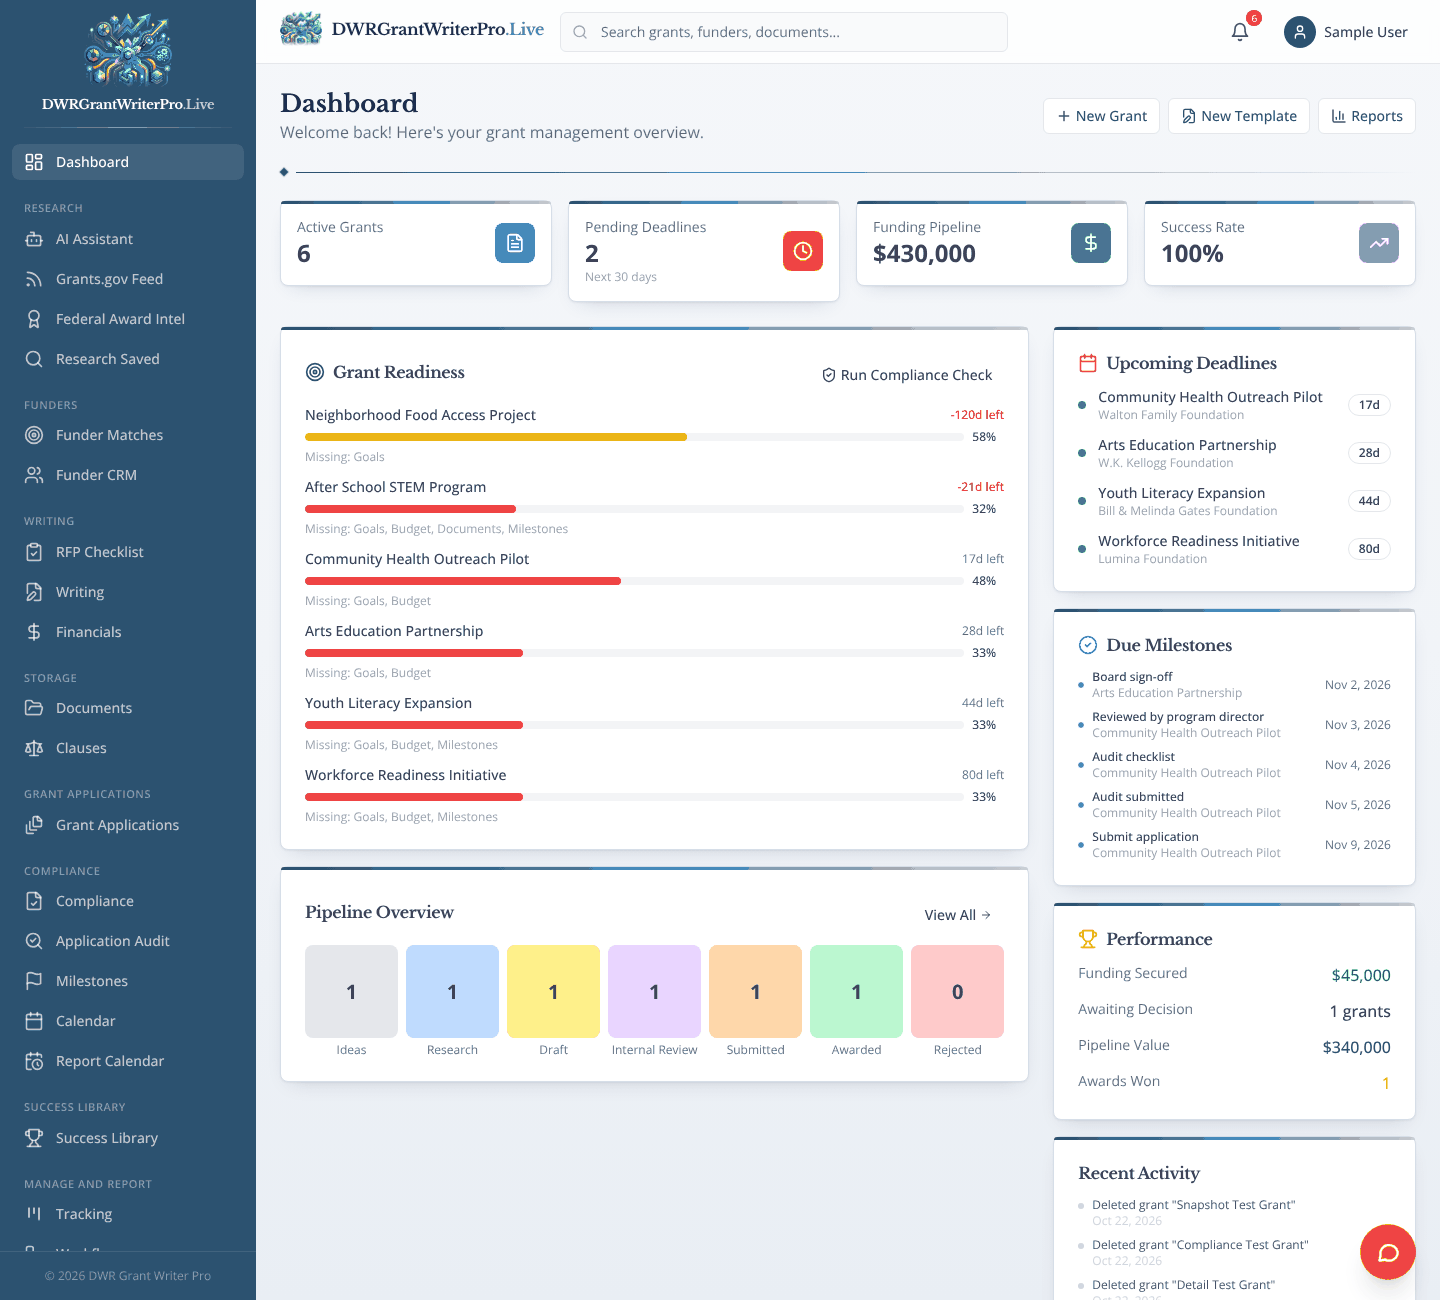Image resolution: width=1440 pixels, height=1300 pixels.
Task: Navigate to Documents in the sidebar
Action: (x=128, y=708)
